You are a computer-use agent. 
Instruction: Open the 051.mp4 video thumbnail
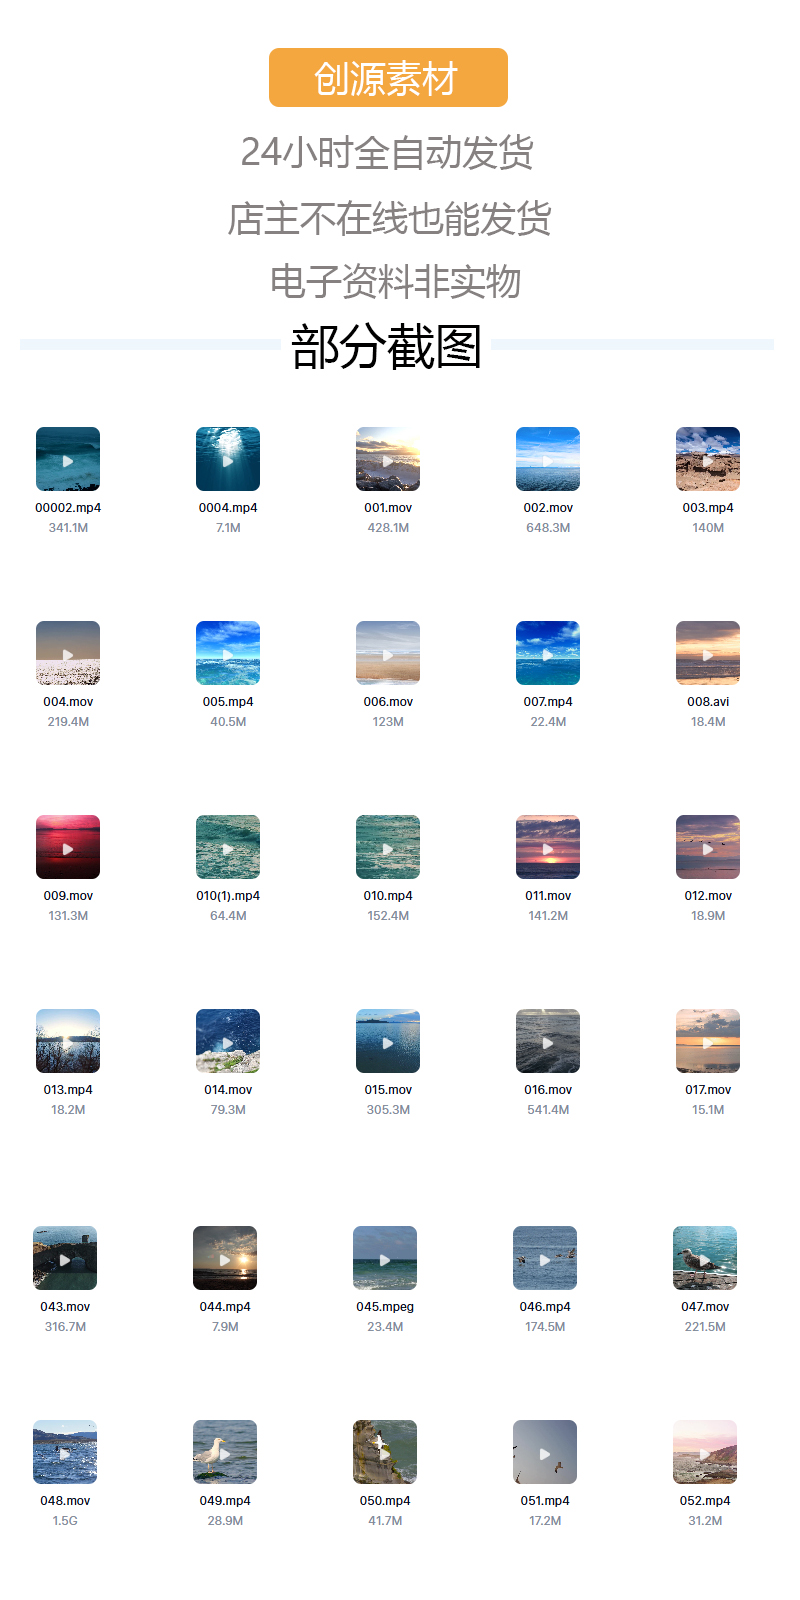click(x=545, y=1452)
